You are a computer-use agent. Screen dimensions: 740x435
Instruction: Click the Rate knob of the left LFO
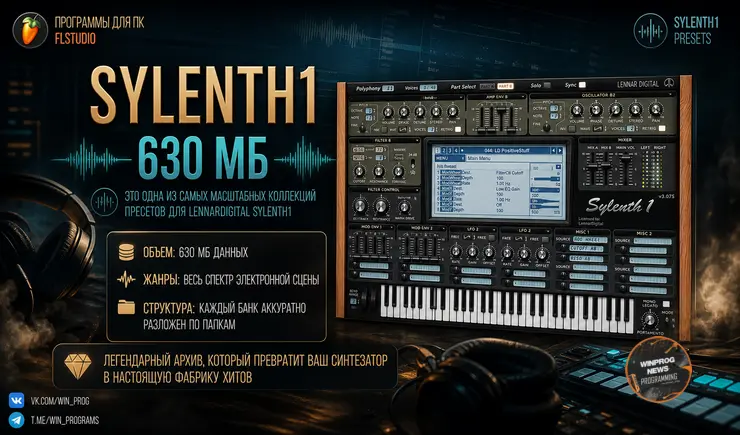[x=456, y=251]
